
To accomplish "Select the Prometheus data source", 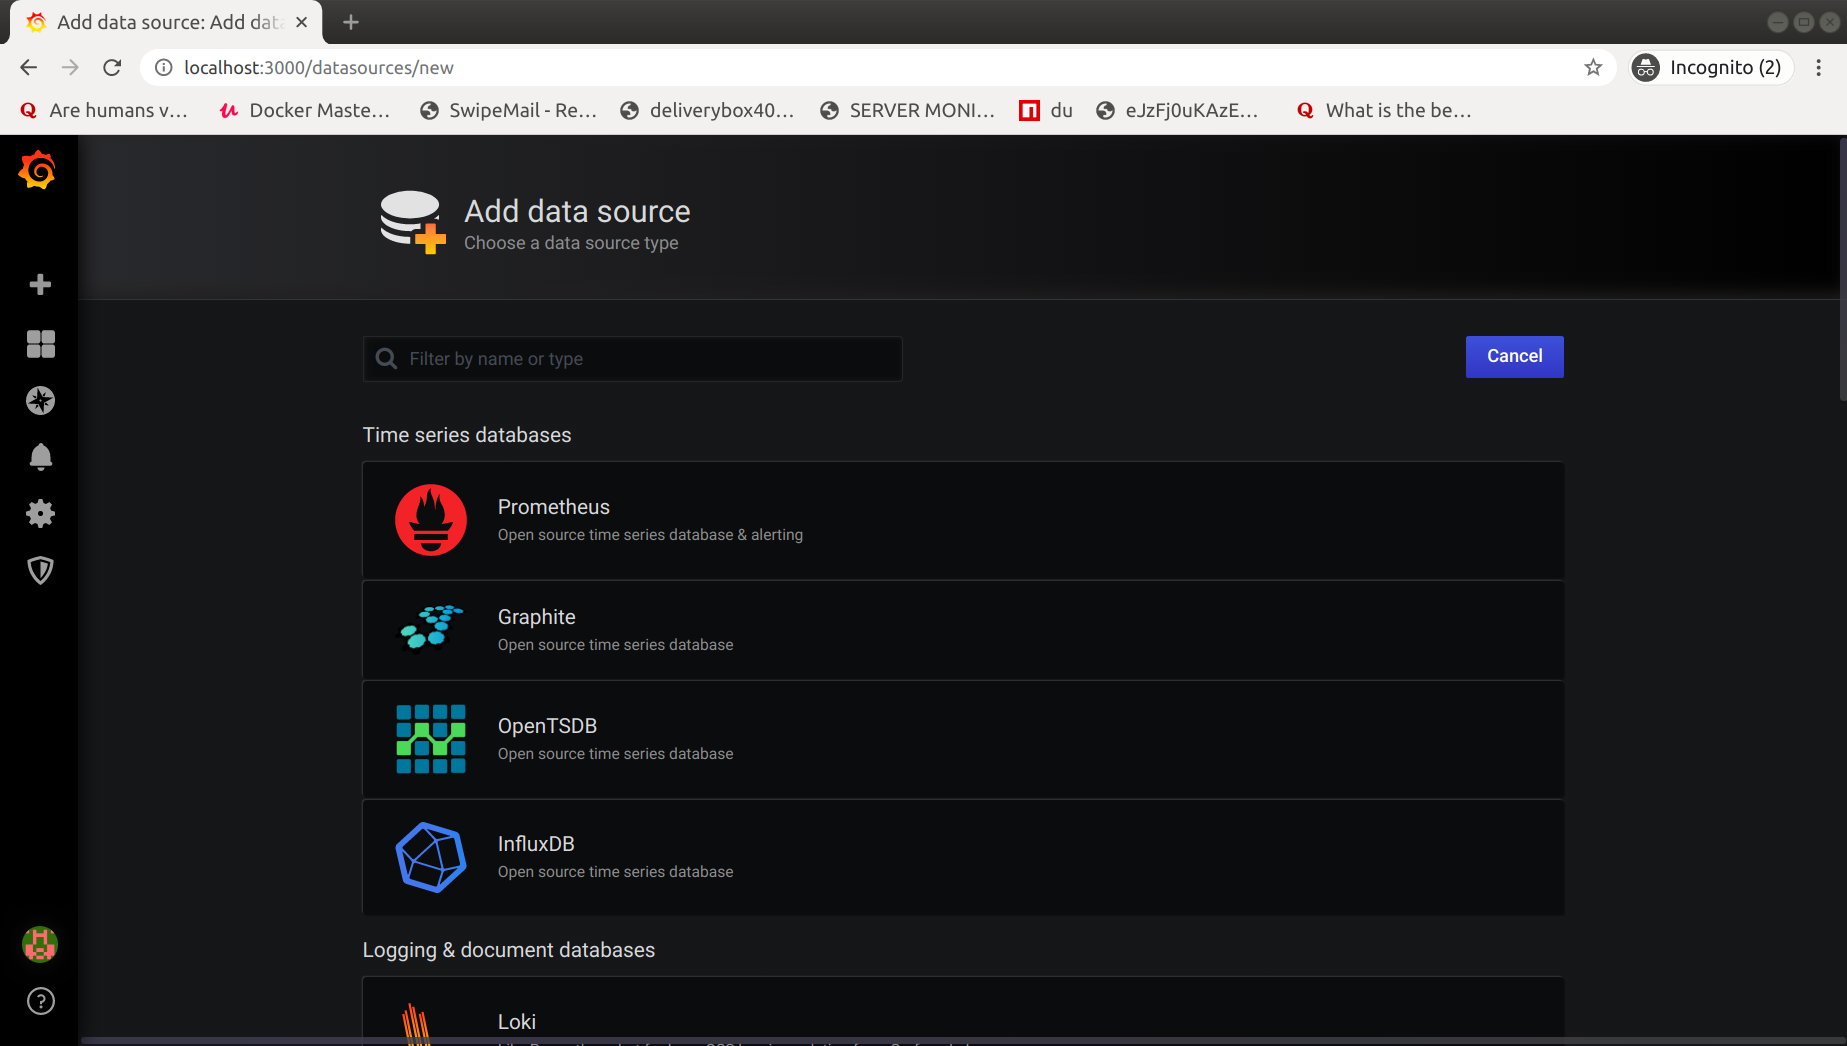I will coord(963,520).
